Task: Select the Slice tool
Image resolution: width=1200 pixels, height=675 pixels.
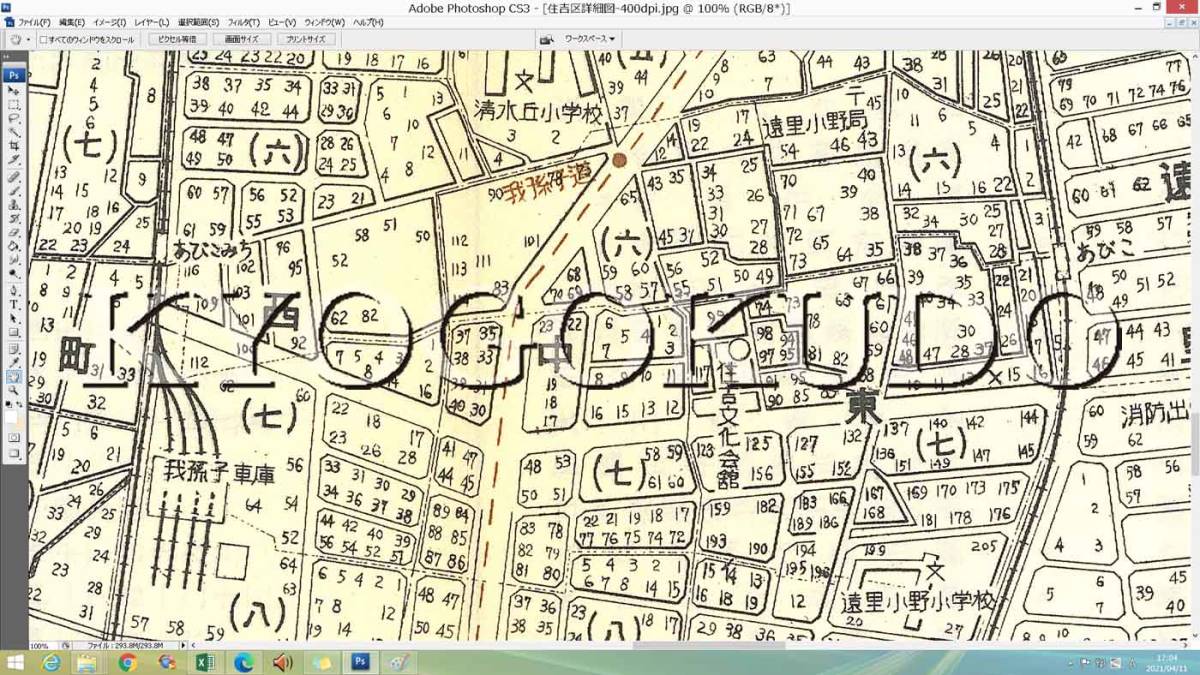Action: point(14,159)
